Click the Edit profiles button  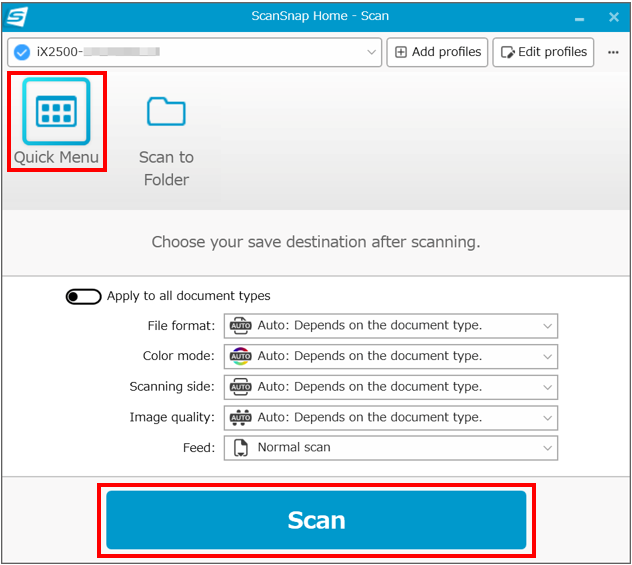pyautogui.click(x=543, y=52)
